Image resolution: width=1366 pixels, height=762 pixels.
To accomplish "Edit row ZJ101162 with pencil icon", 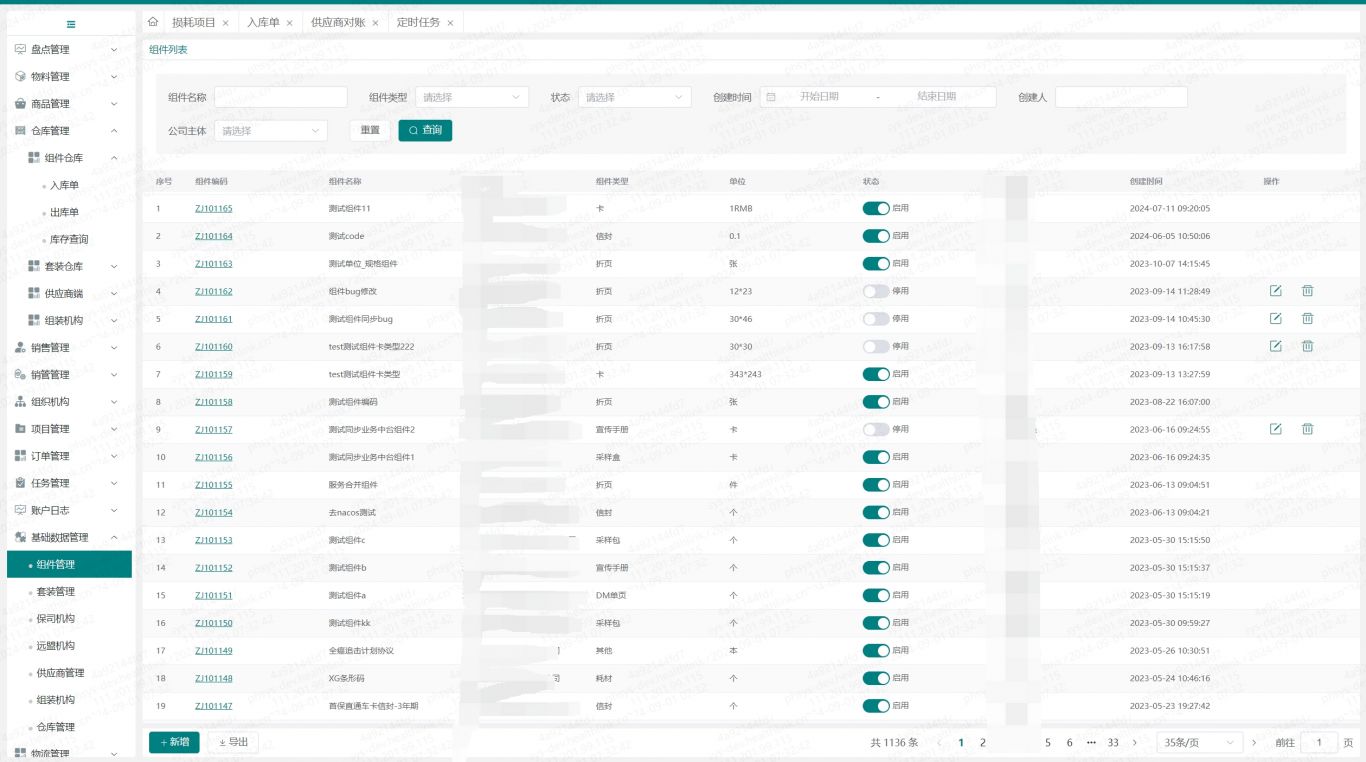I will pyautogui.click(x=1275, y=291).
